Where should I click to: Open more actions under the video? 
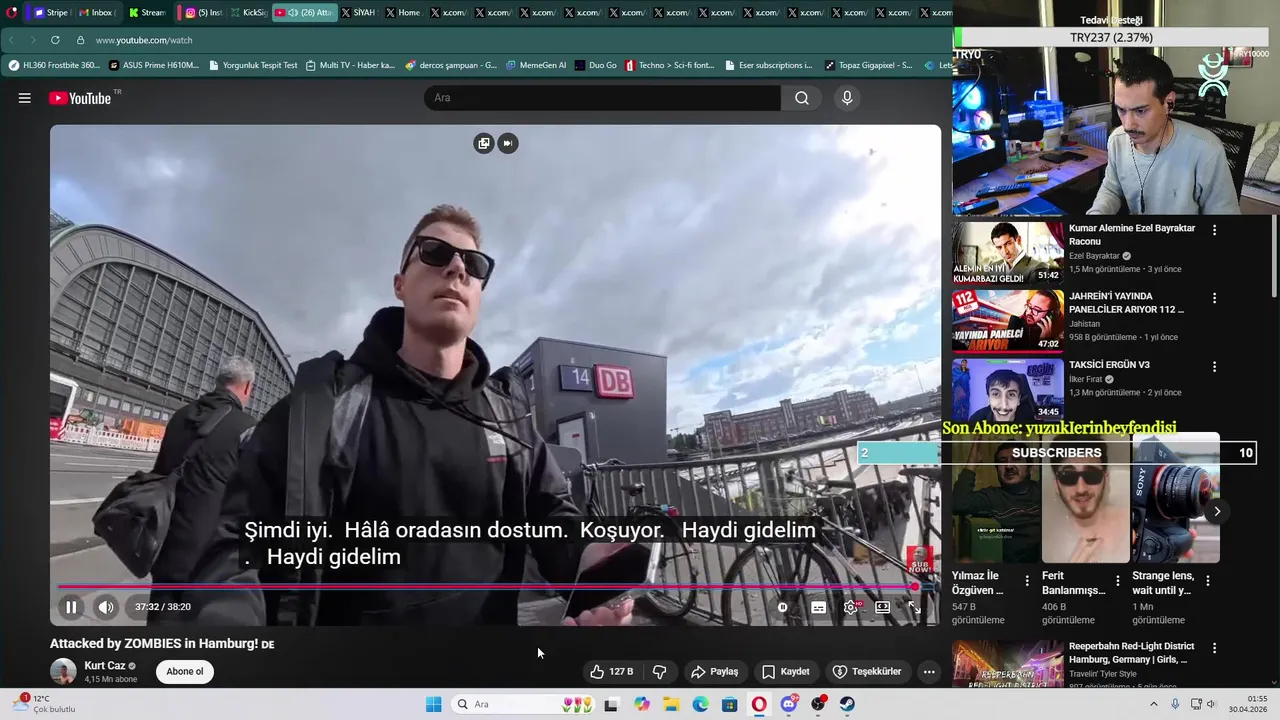click(x=929, y=672)
